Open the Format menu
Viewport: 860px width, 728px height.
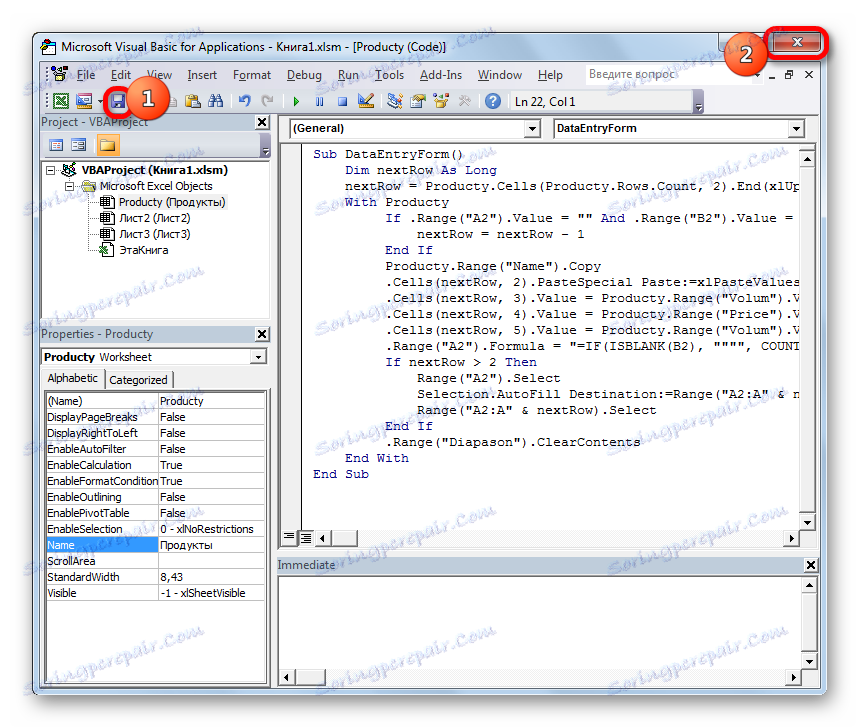pos(252,75)
